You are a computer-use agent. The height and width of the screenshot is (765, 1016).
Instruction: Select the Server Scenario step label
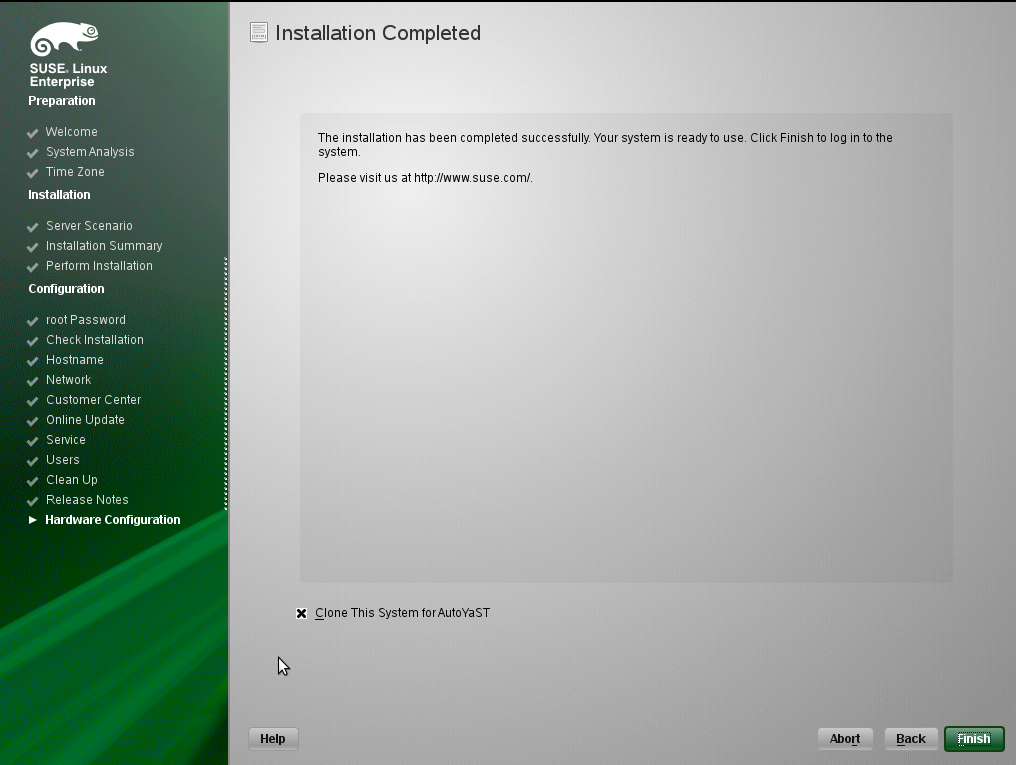click(89, 225)
